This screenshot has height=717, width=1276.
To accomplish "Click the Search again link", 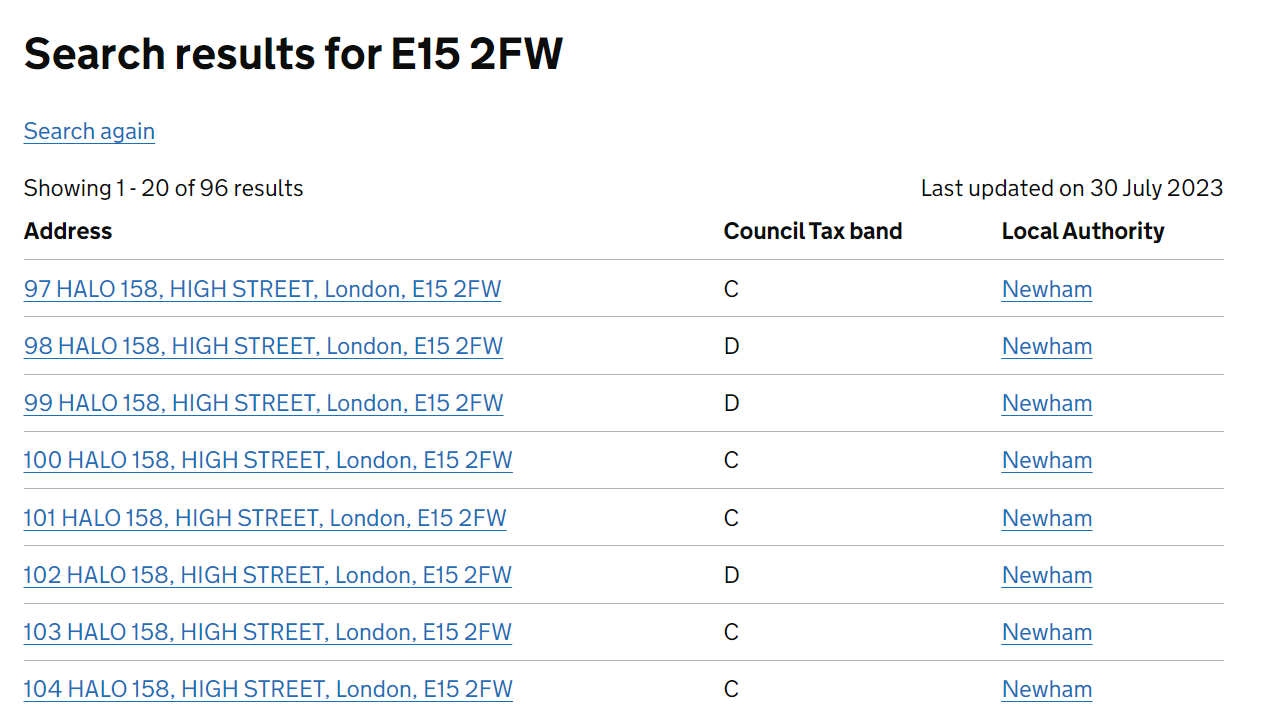I will [x=89, y=131].
